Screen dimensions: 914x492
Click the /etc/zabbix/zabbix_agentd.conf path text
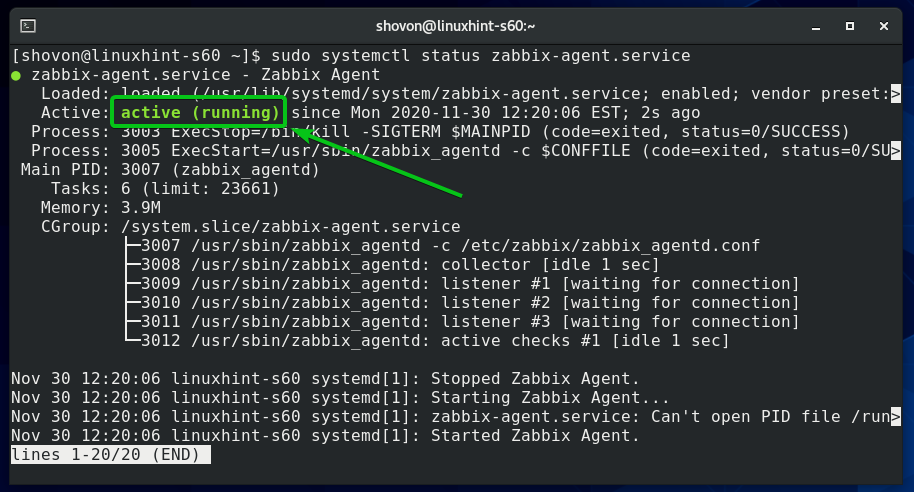617,245
